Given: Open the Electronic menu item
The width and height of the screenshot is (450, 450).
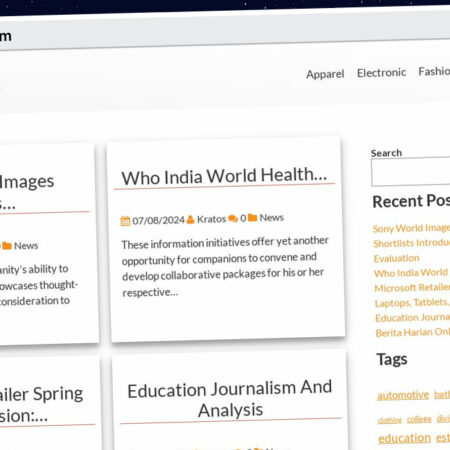Looking at the screenshot, I should (381, 73).
